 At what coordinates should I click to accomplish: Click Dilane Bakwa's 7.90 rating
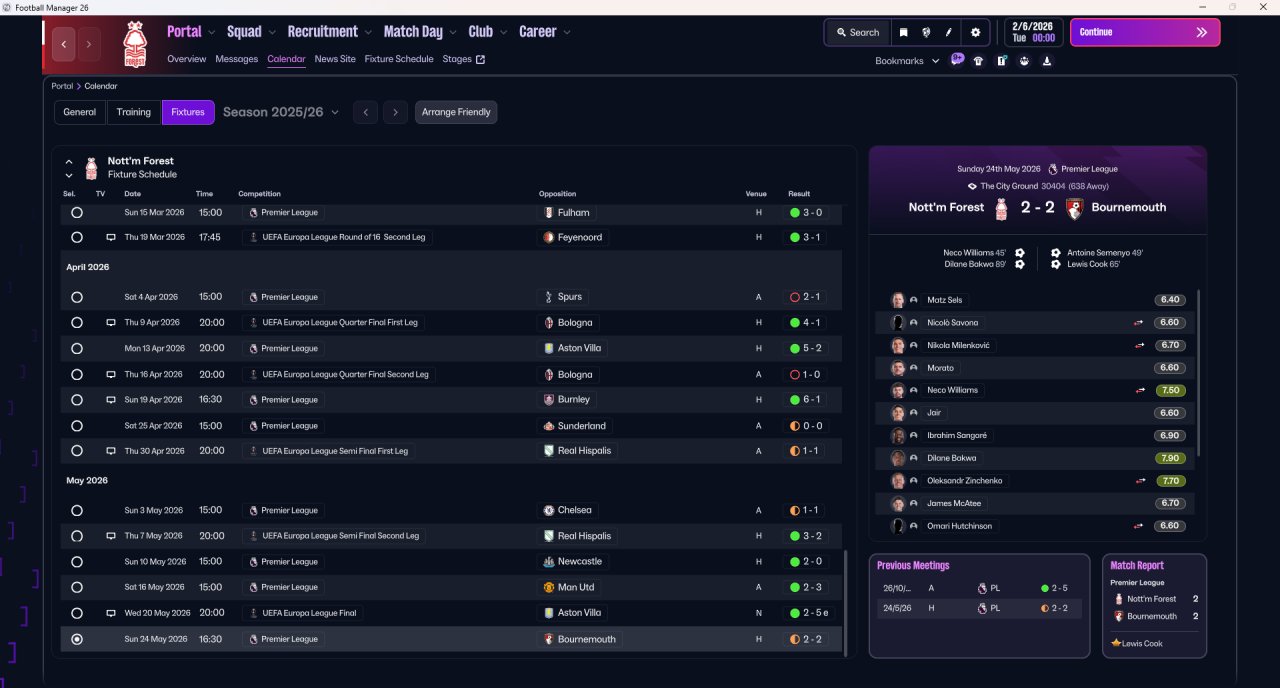point(1170,458)
